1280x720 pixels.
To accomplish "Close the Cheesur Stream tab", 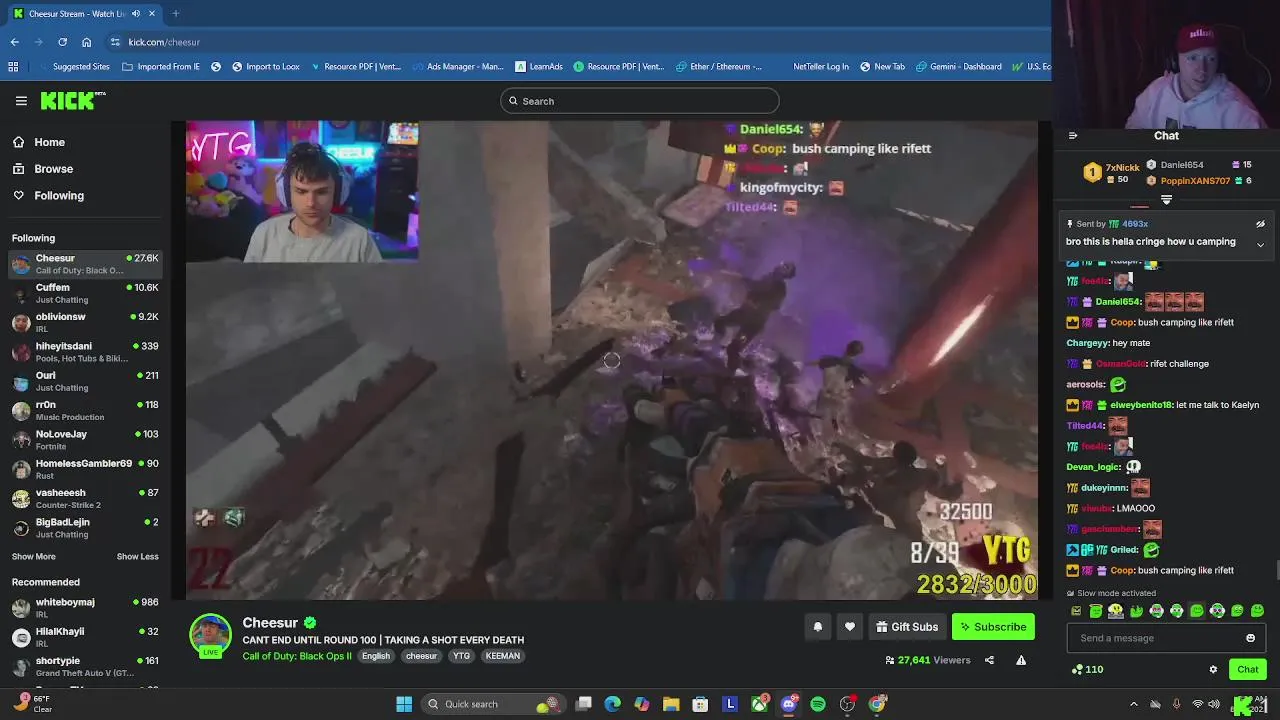I will click(x=150, y=14).
